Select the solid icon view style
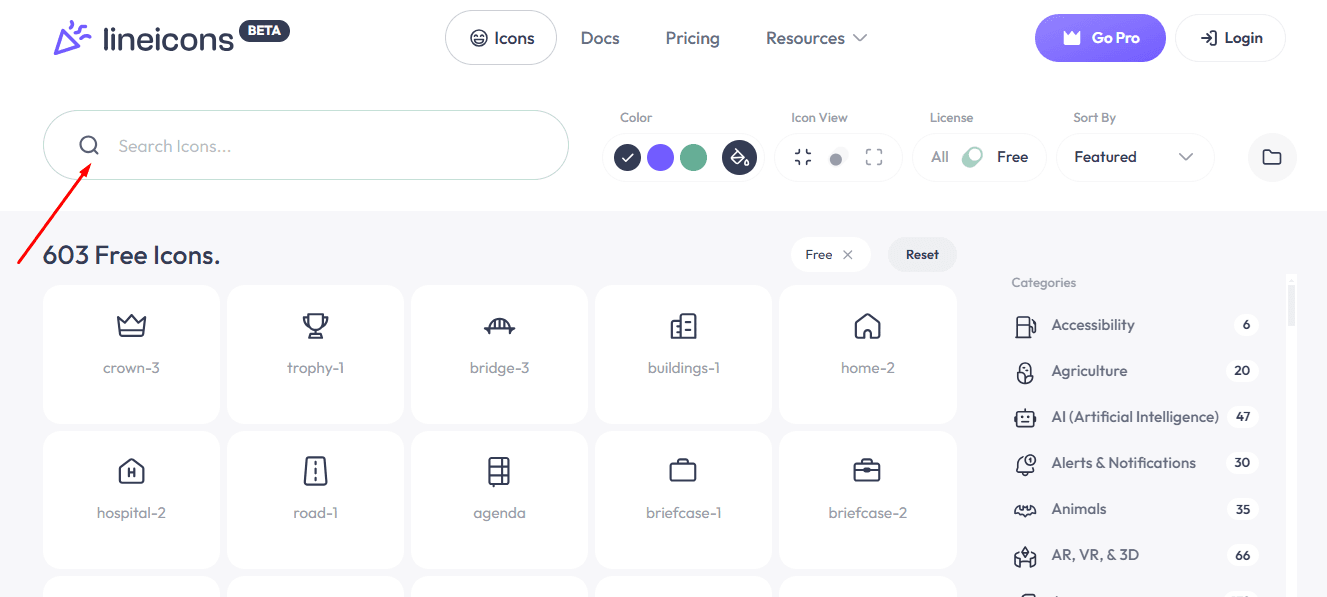The width and height of the screenshot is (1327, 597). 838,157
